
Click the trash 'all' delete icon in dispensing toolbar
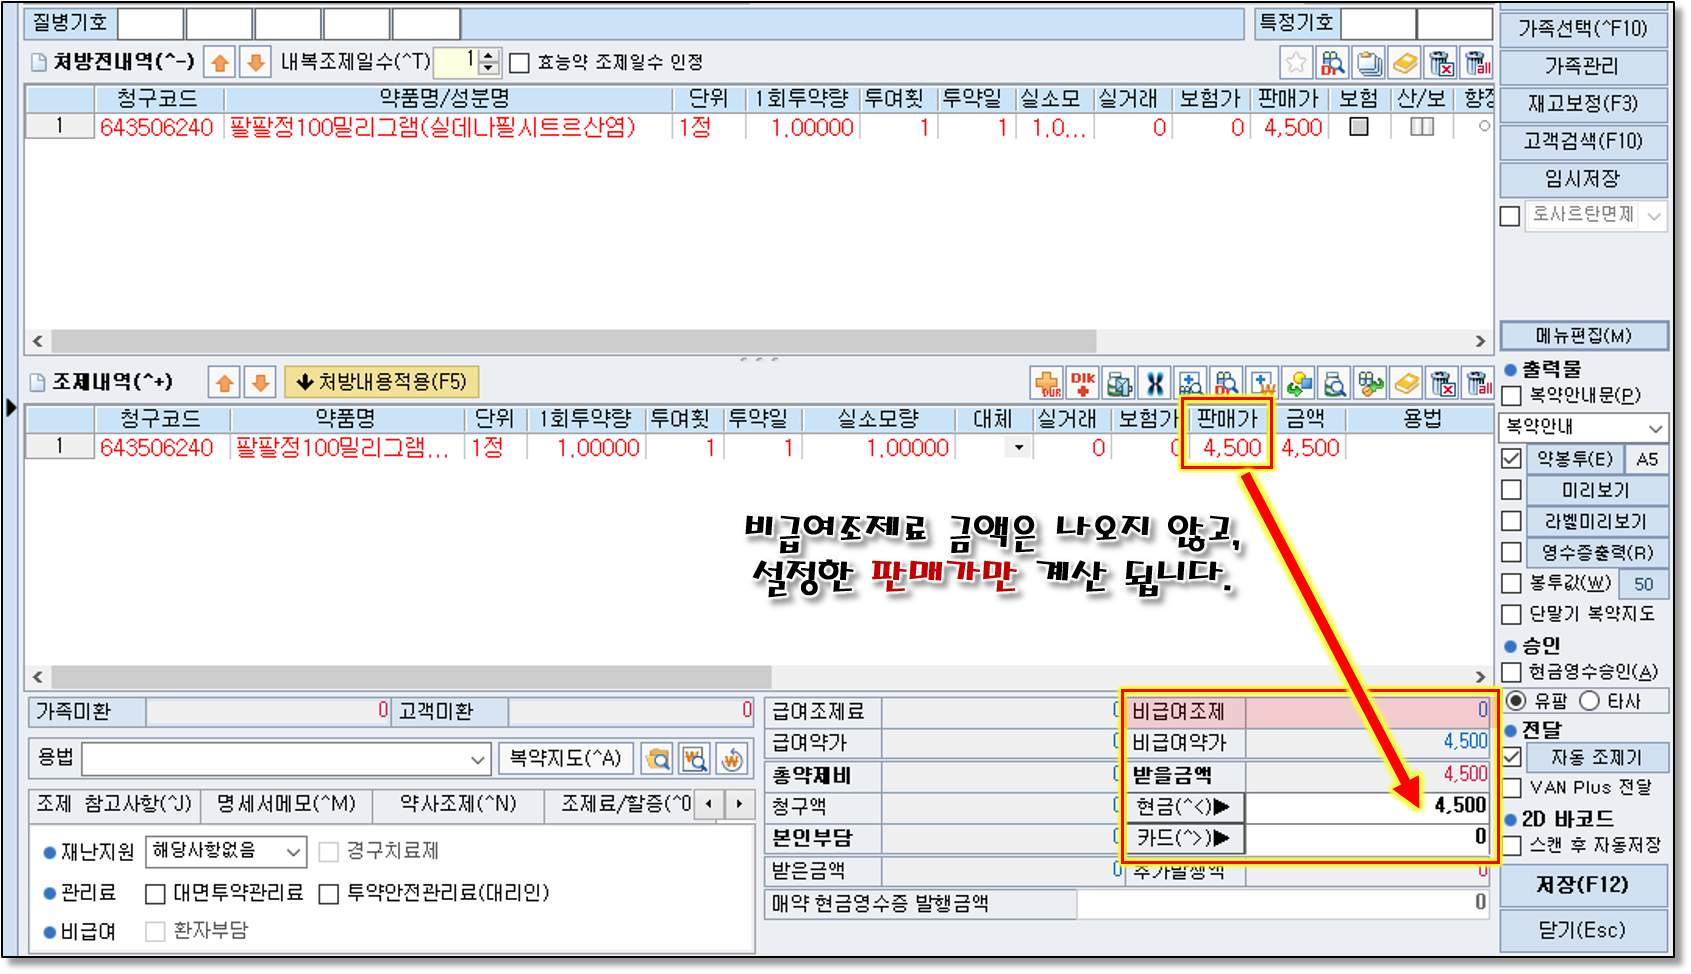1478,383
